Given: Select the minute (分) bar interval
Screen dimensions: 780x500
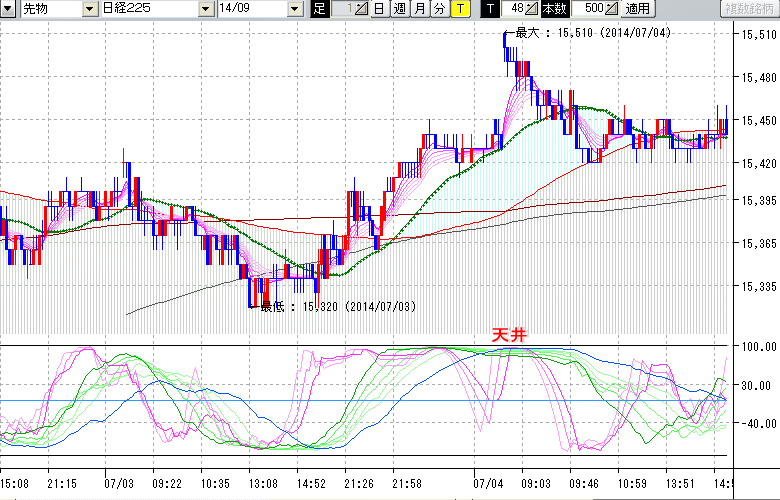Looking at the screenshot, I should [x=439, y=9].
